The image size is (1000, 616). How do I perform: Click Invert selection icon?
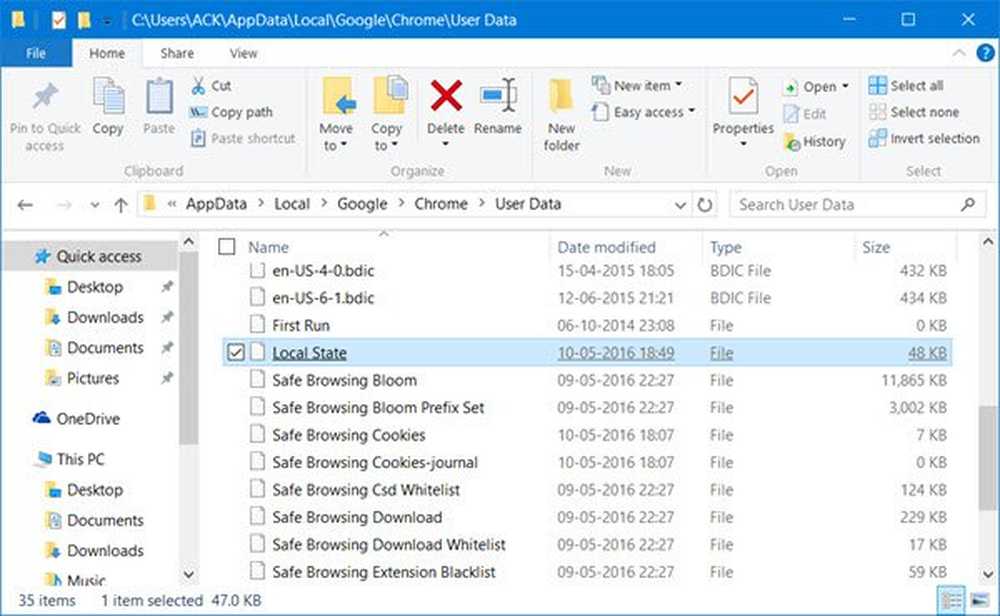[x=878, y=138]
